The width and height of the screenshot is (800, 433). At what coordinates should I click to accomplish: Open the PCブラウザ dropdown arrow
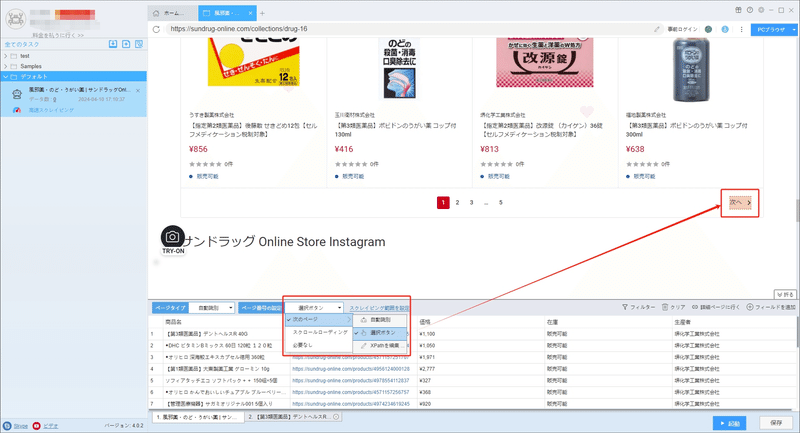pyautogui.click(x=794, y=30)
